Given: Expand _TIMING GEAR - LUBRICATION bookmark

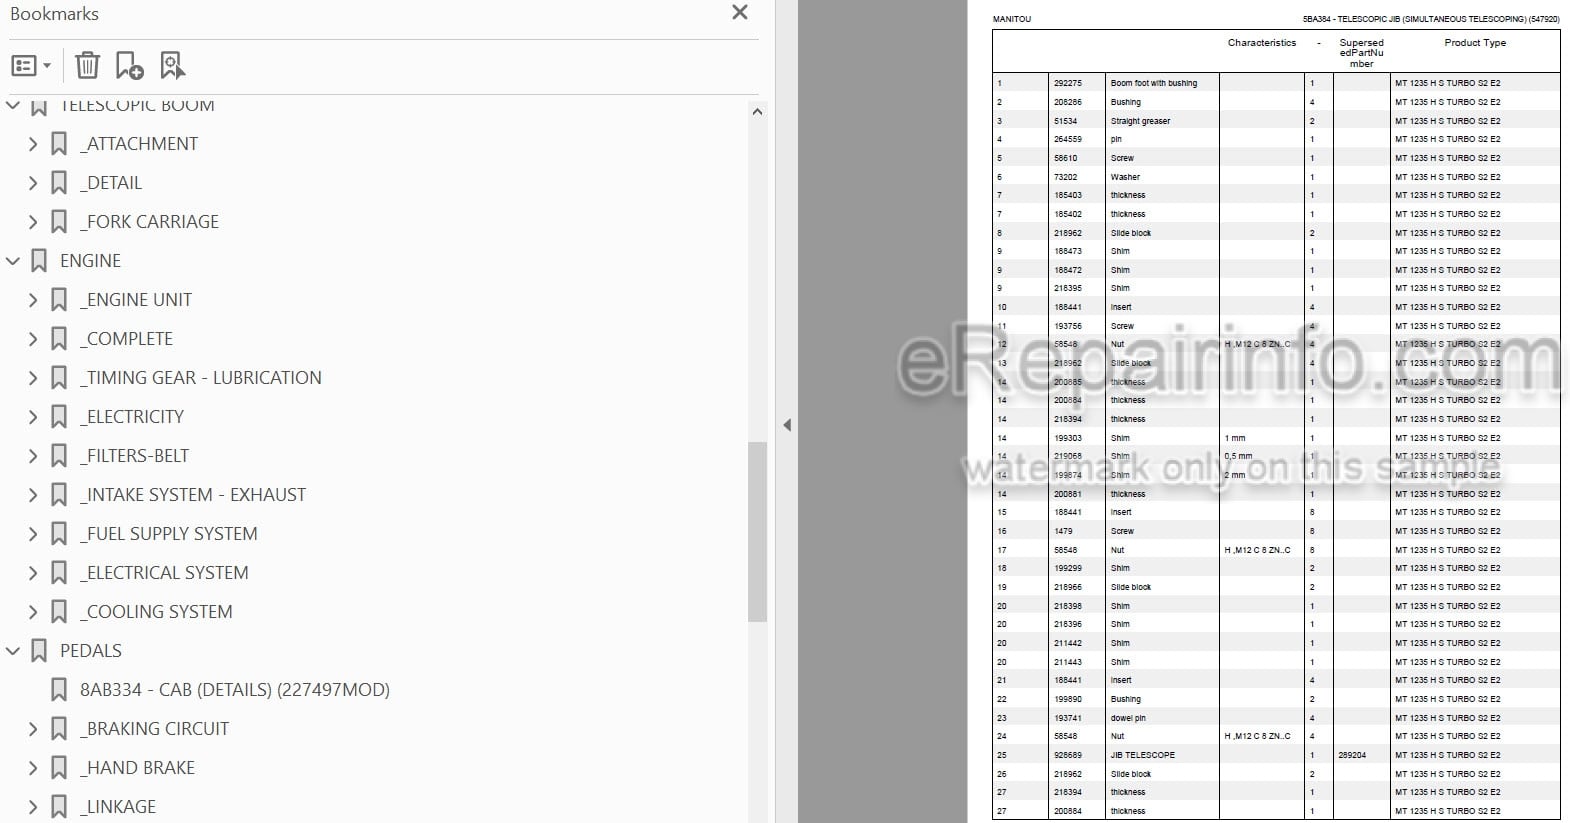Looking at the screenshot, I should point(33,378).
